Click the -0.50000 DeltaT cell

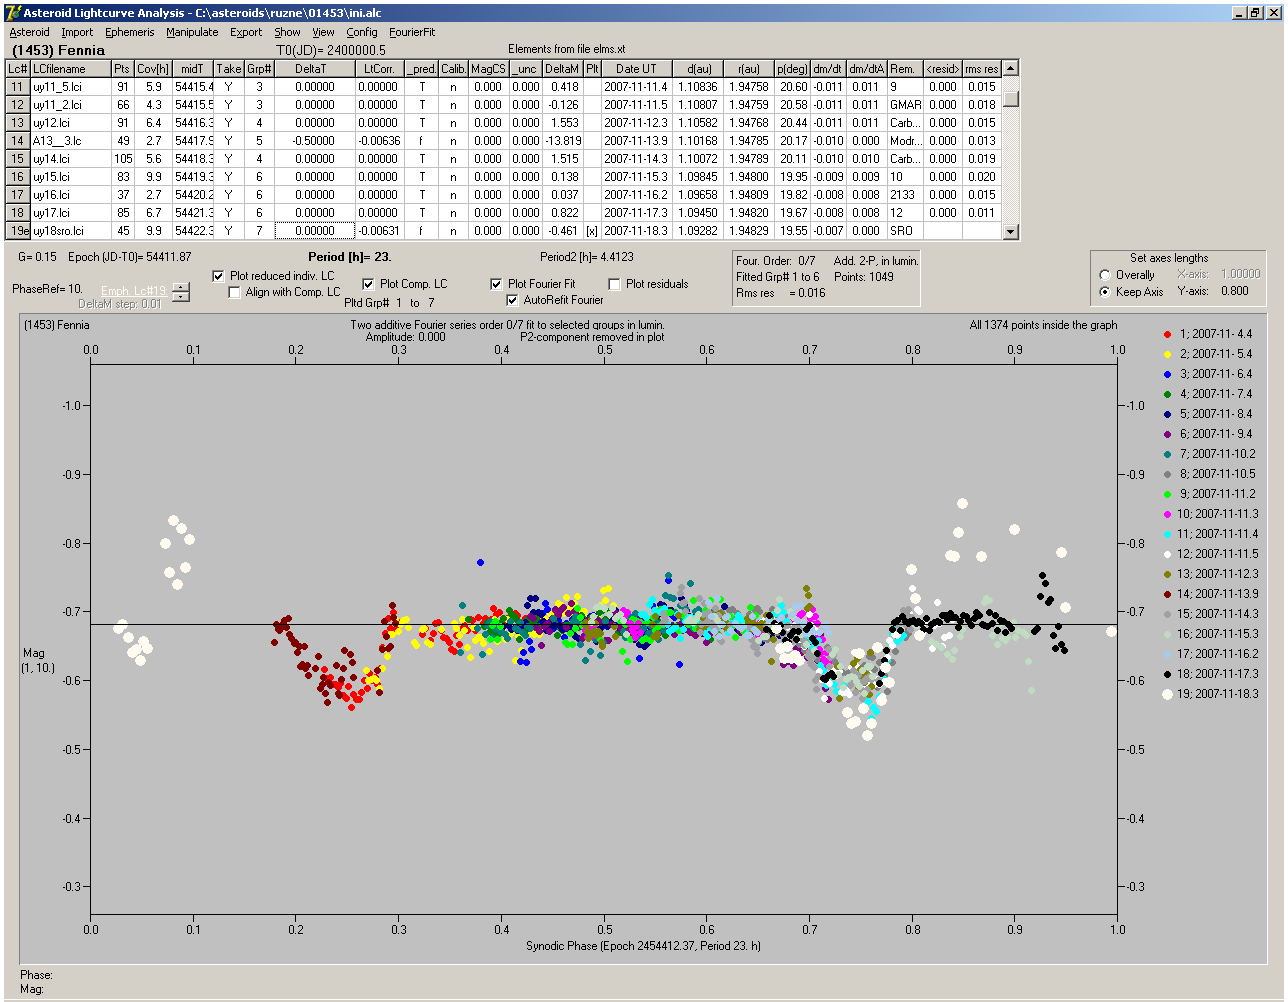315,141
